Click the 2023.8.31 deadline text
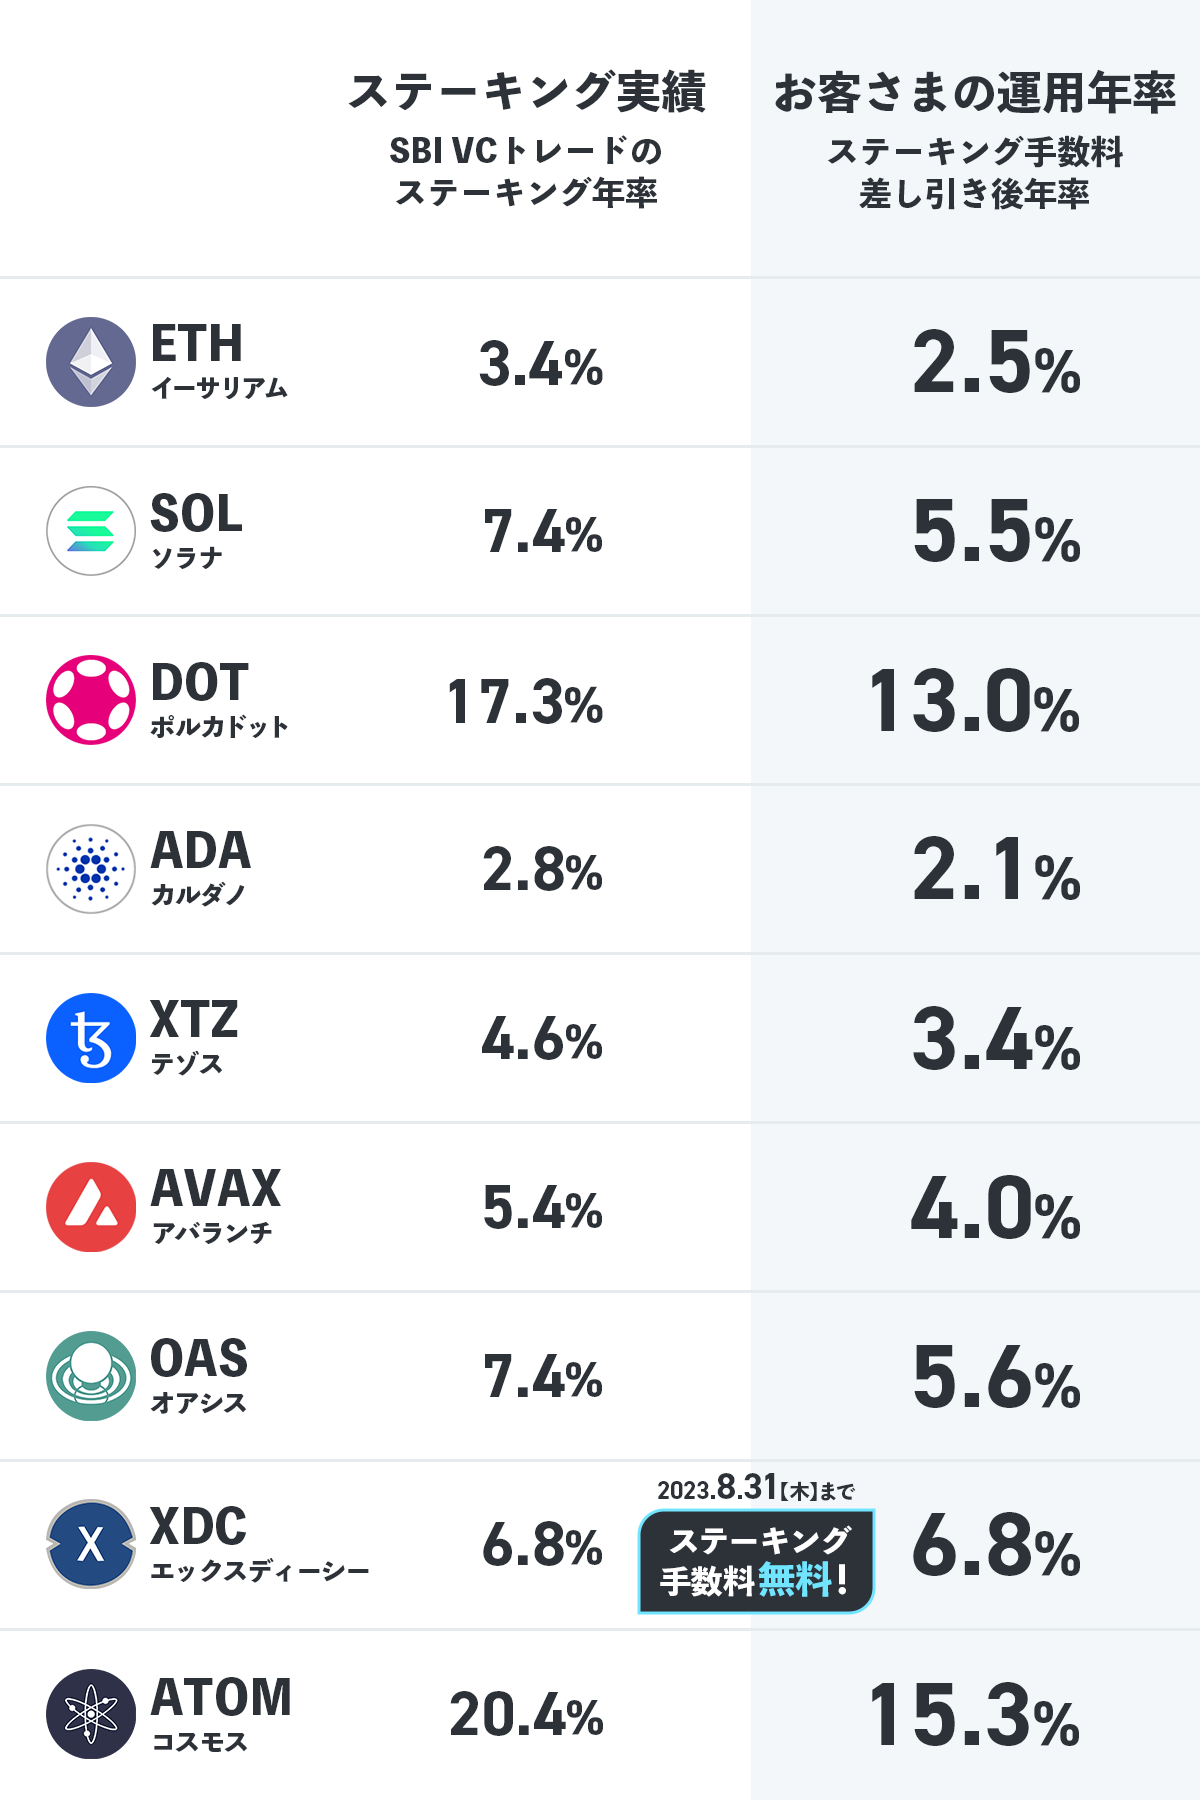 click(x=755, y=1489)
